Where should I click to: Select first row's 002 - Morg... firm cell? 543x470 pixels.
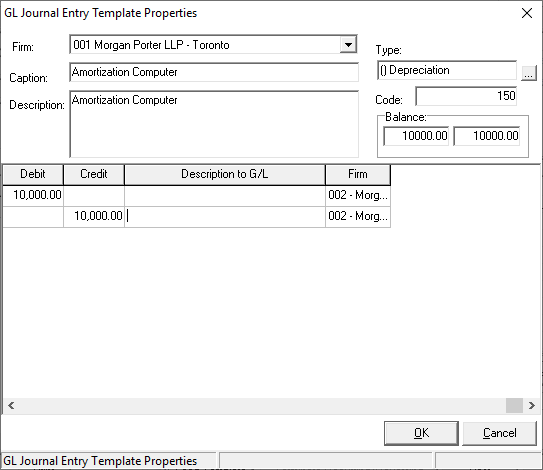(358, 195)
